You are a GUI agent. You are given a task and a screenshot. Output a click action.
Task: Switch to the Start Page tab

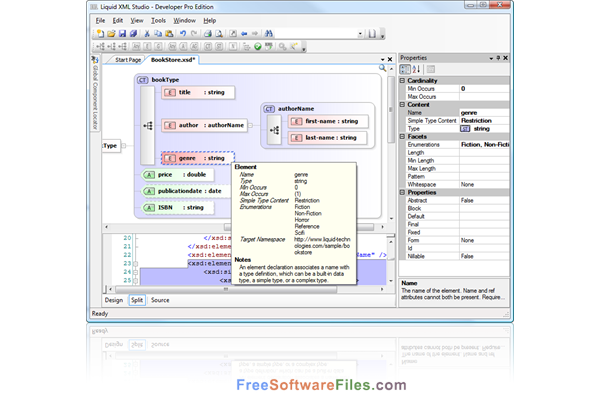(x=128, y=60)
